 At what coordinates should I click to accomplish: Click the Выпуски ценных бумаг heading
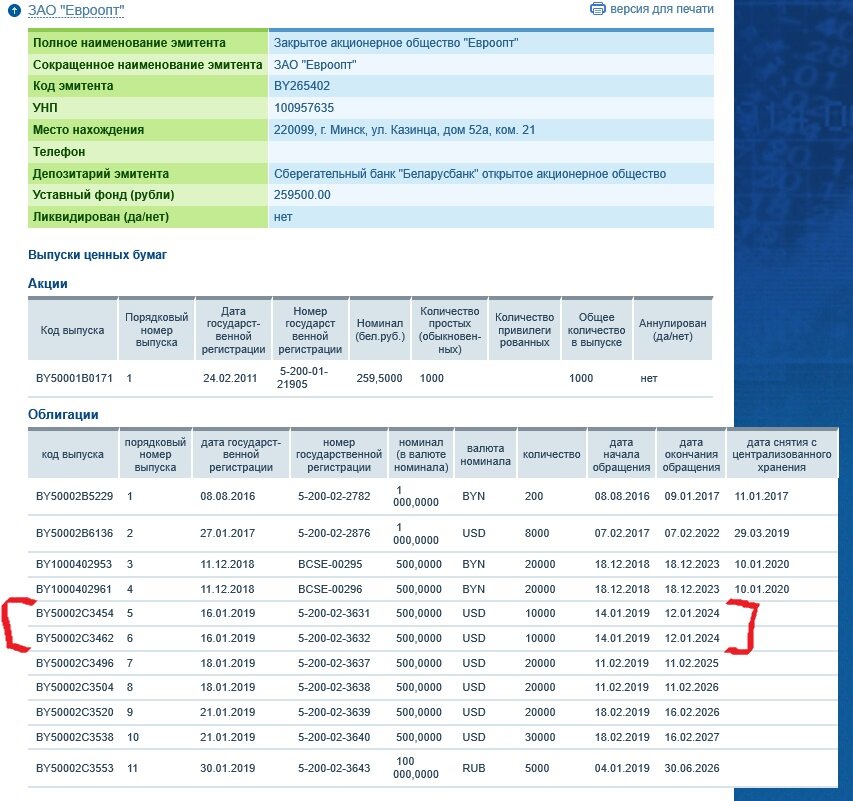coord(97,255)
